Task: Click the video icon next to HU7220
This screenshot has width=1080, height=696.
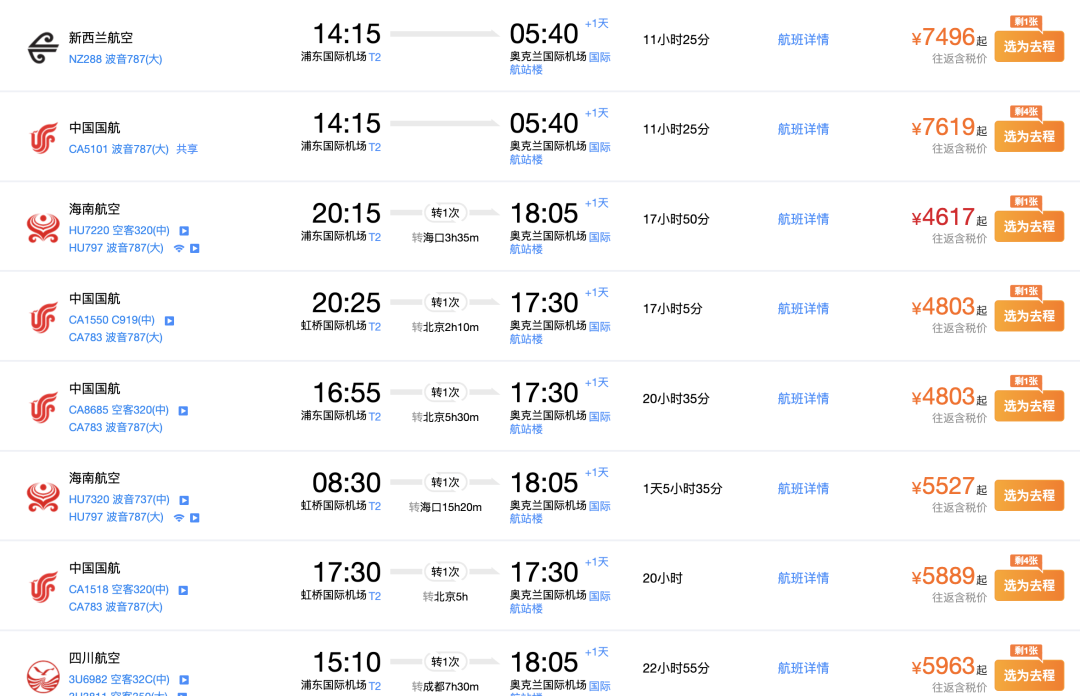Action: (x=184, y=231)
